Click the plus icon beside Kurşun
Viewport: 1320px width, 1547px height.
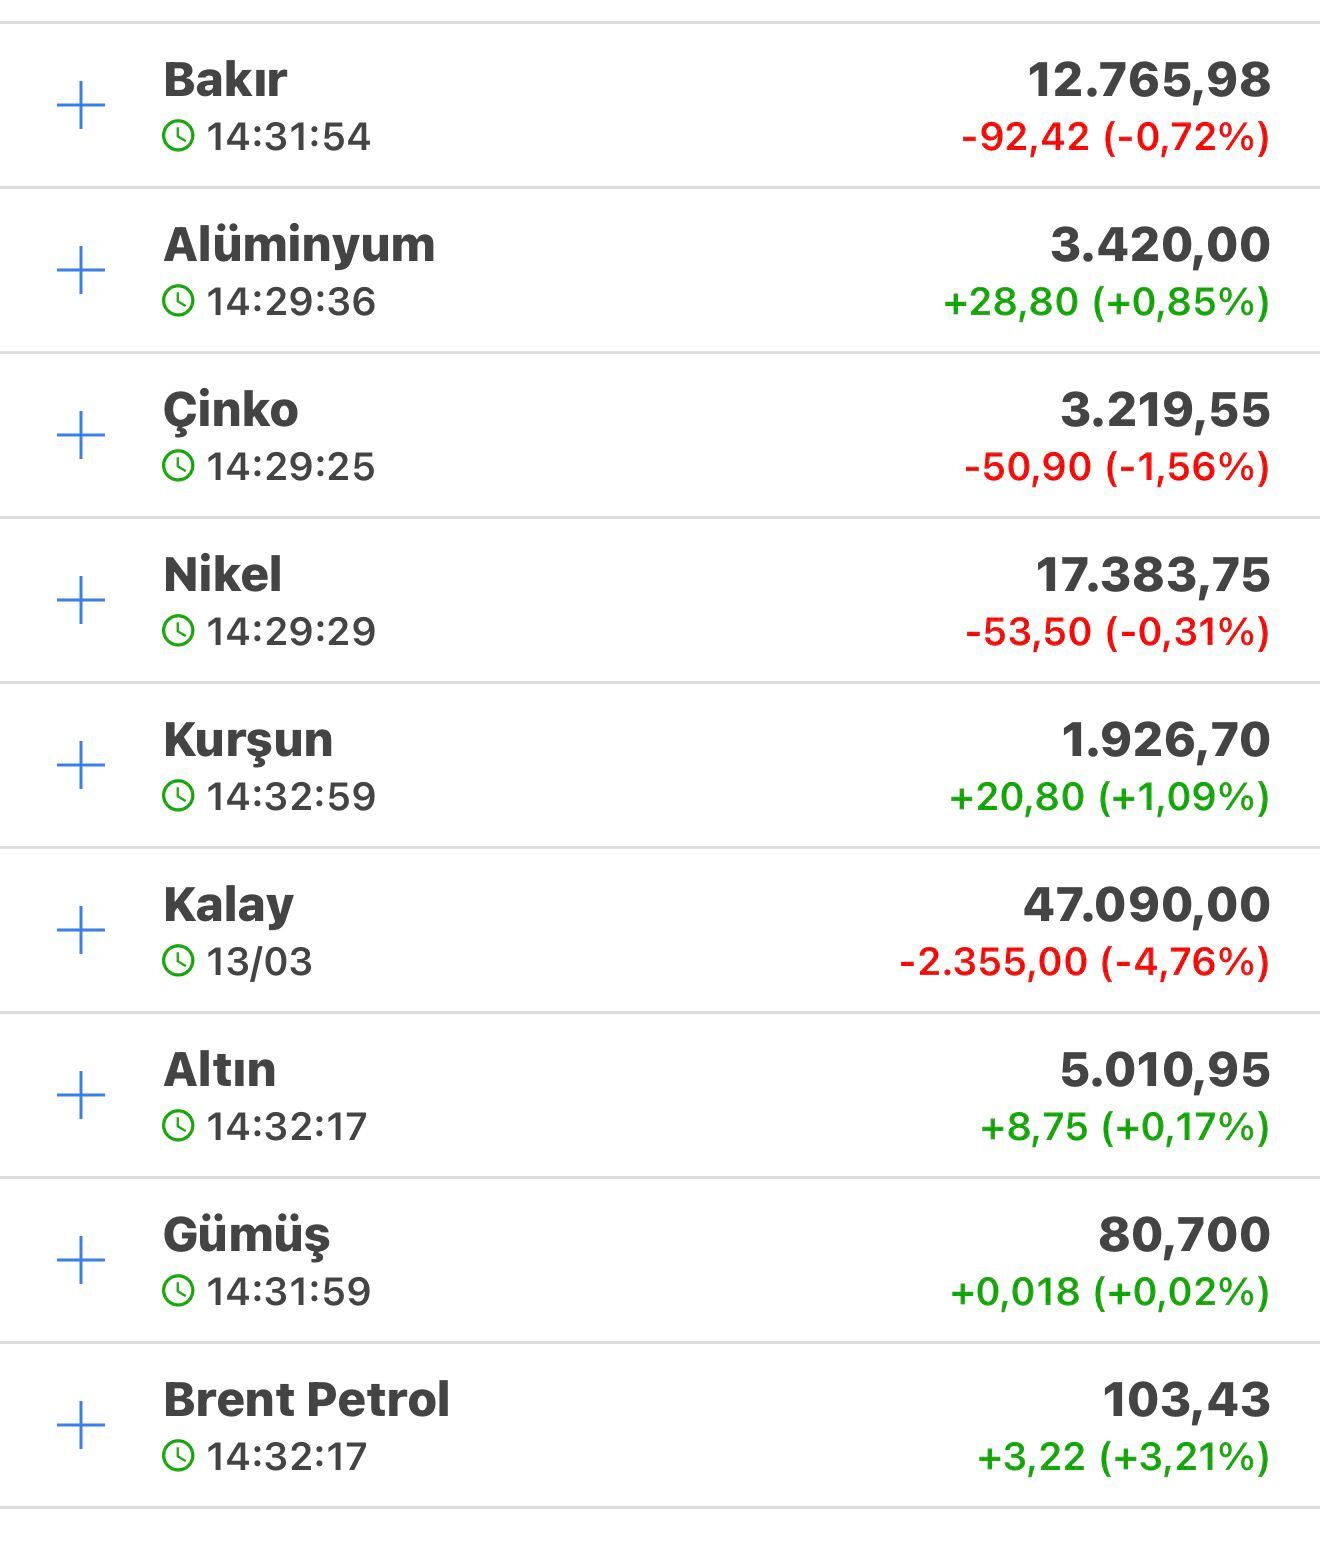pos(81,766)
